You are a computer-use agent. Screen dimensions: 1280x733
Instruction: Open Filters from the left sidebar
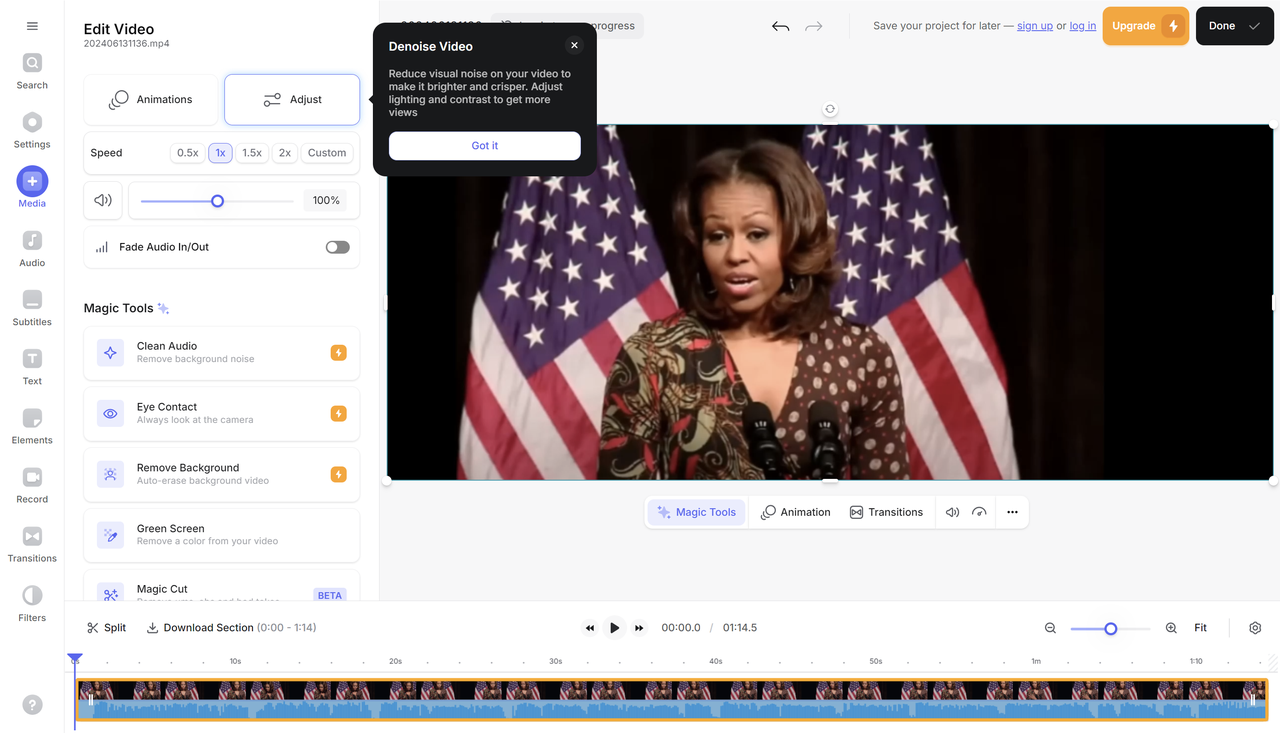(31, 603)
